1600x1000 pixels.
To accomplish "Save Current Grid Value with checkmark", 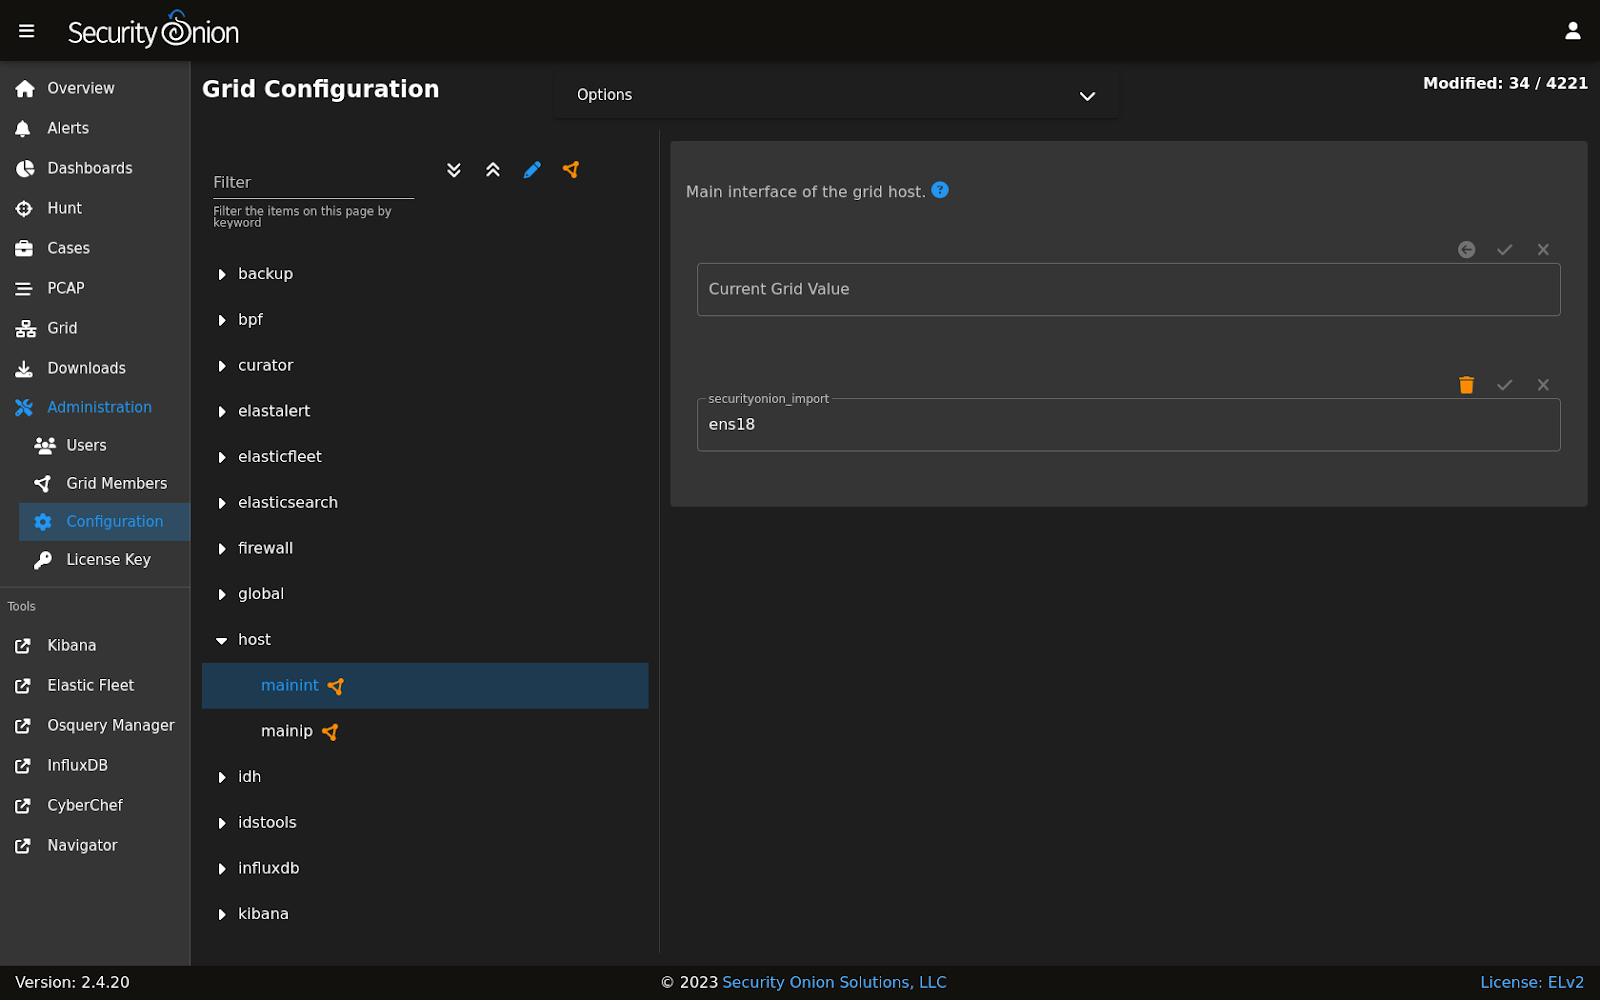I will pos(1505,250).
